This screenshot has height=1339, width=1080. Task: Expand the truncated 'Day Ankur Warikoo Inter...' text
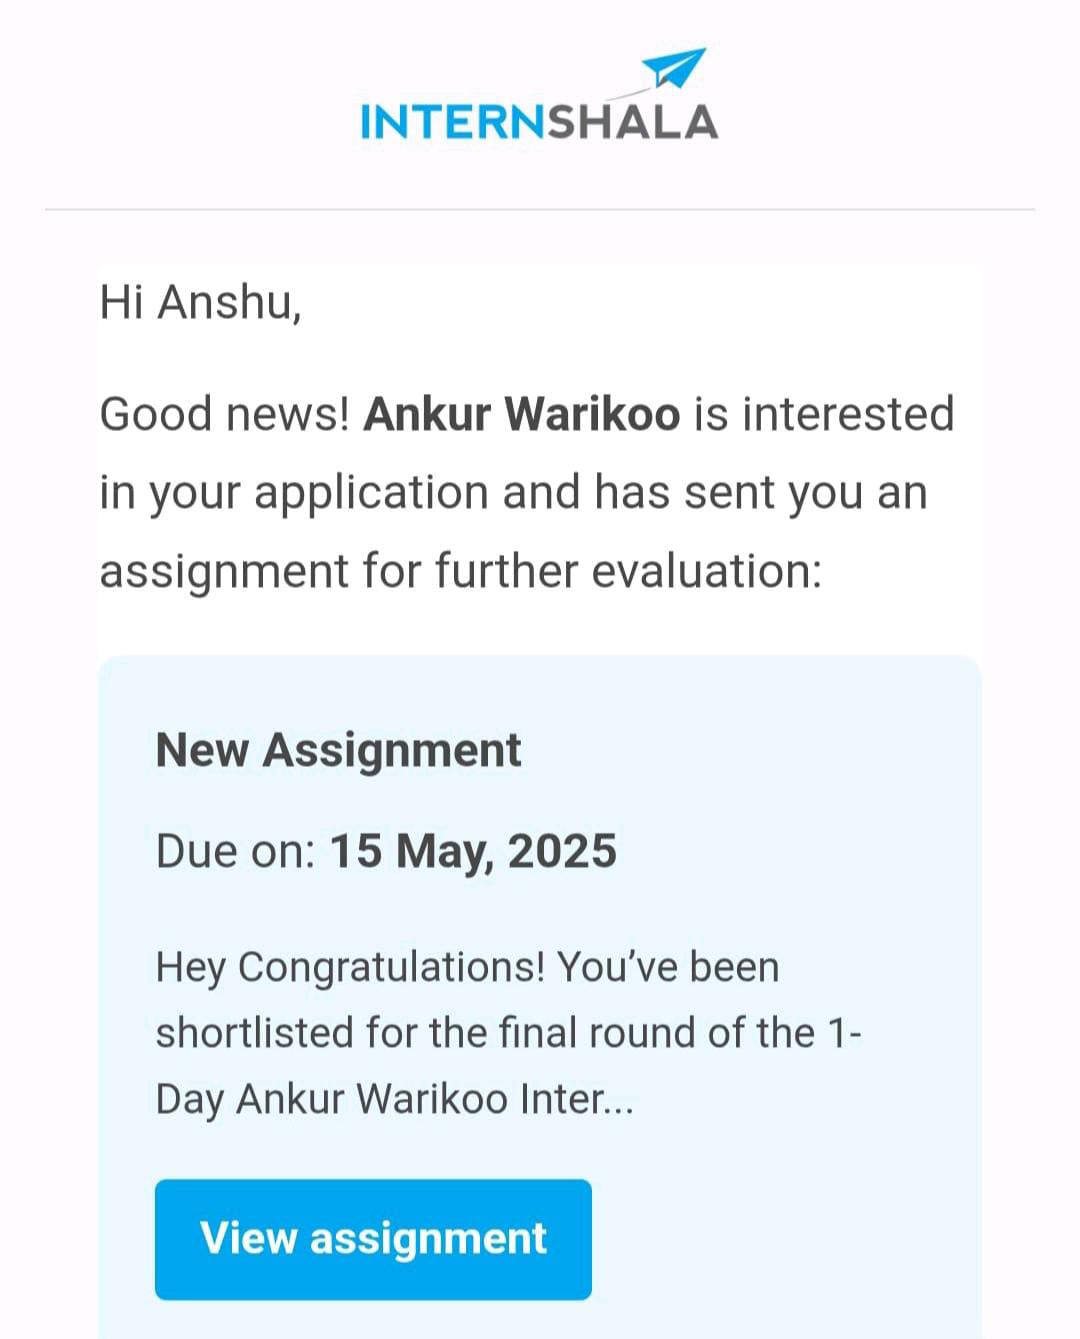394,1099
